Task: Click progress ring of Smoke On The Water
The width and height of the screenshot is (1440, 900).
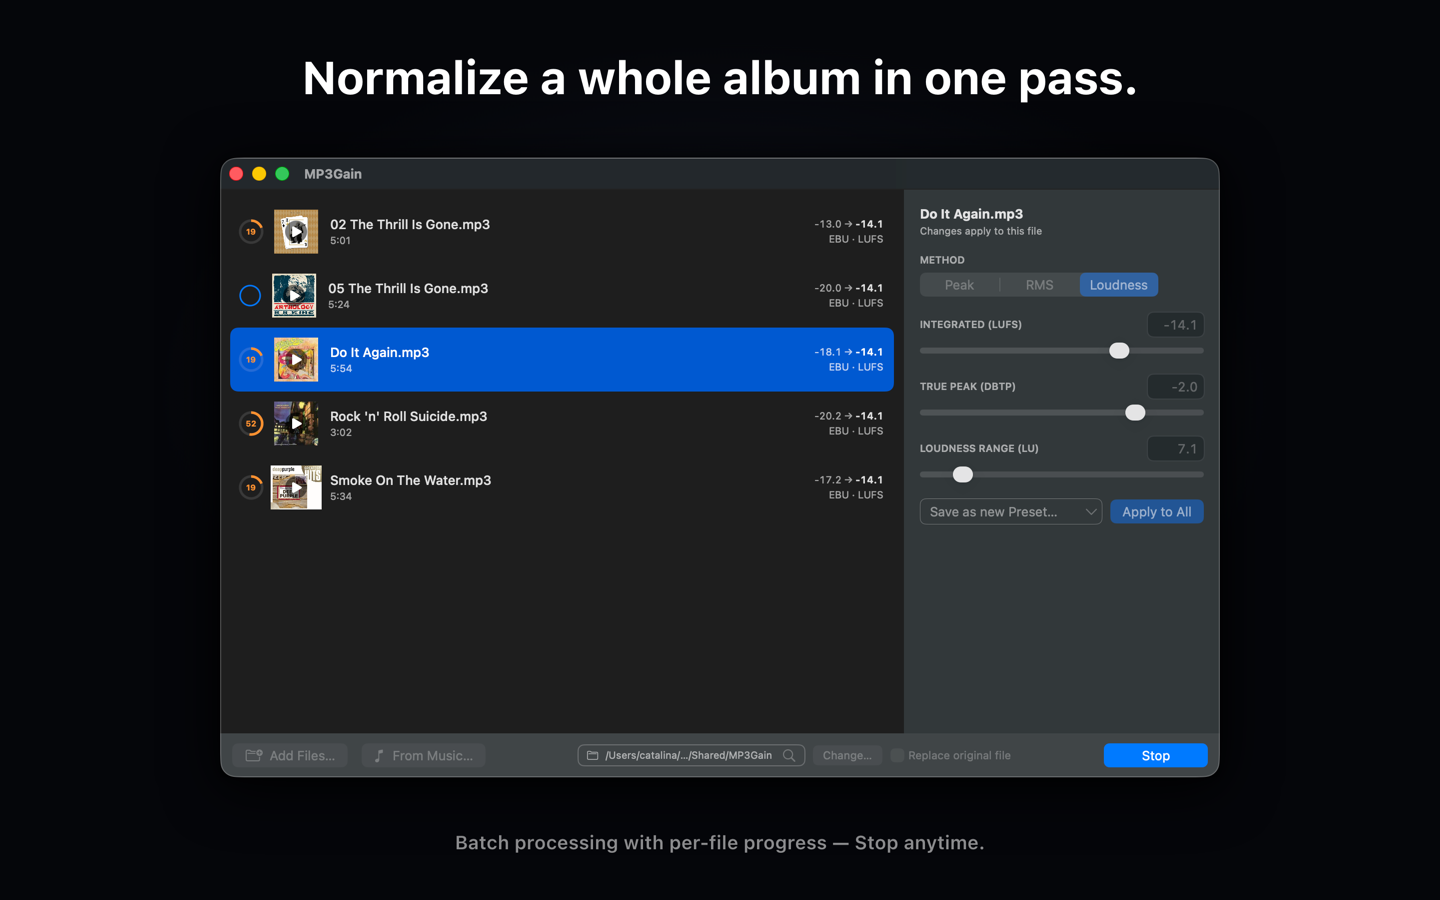Action: [251, 488]
